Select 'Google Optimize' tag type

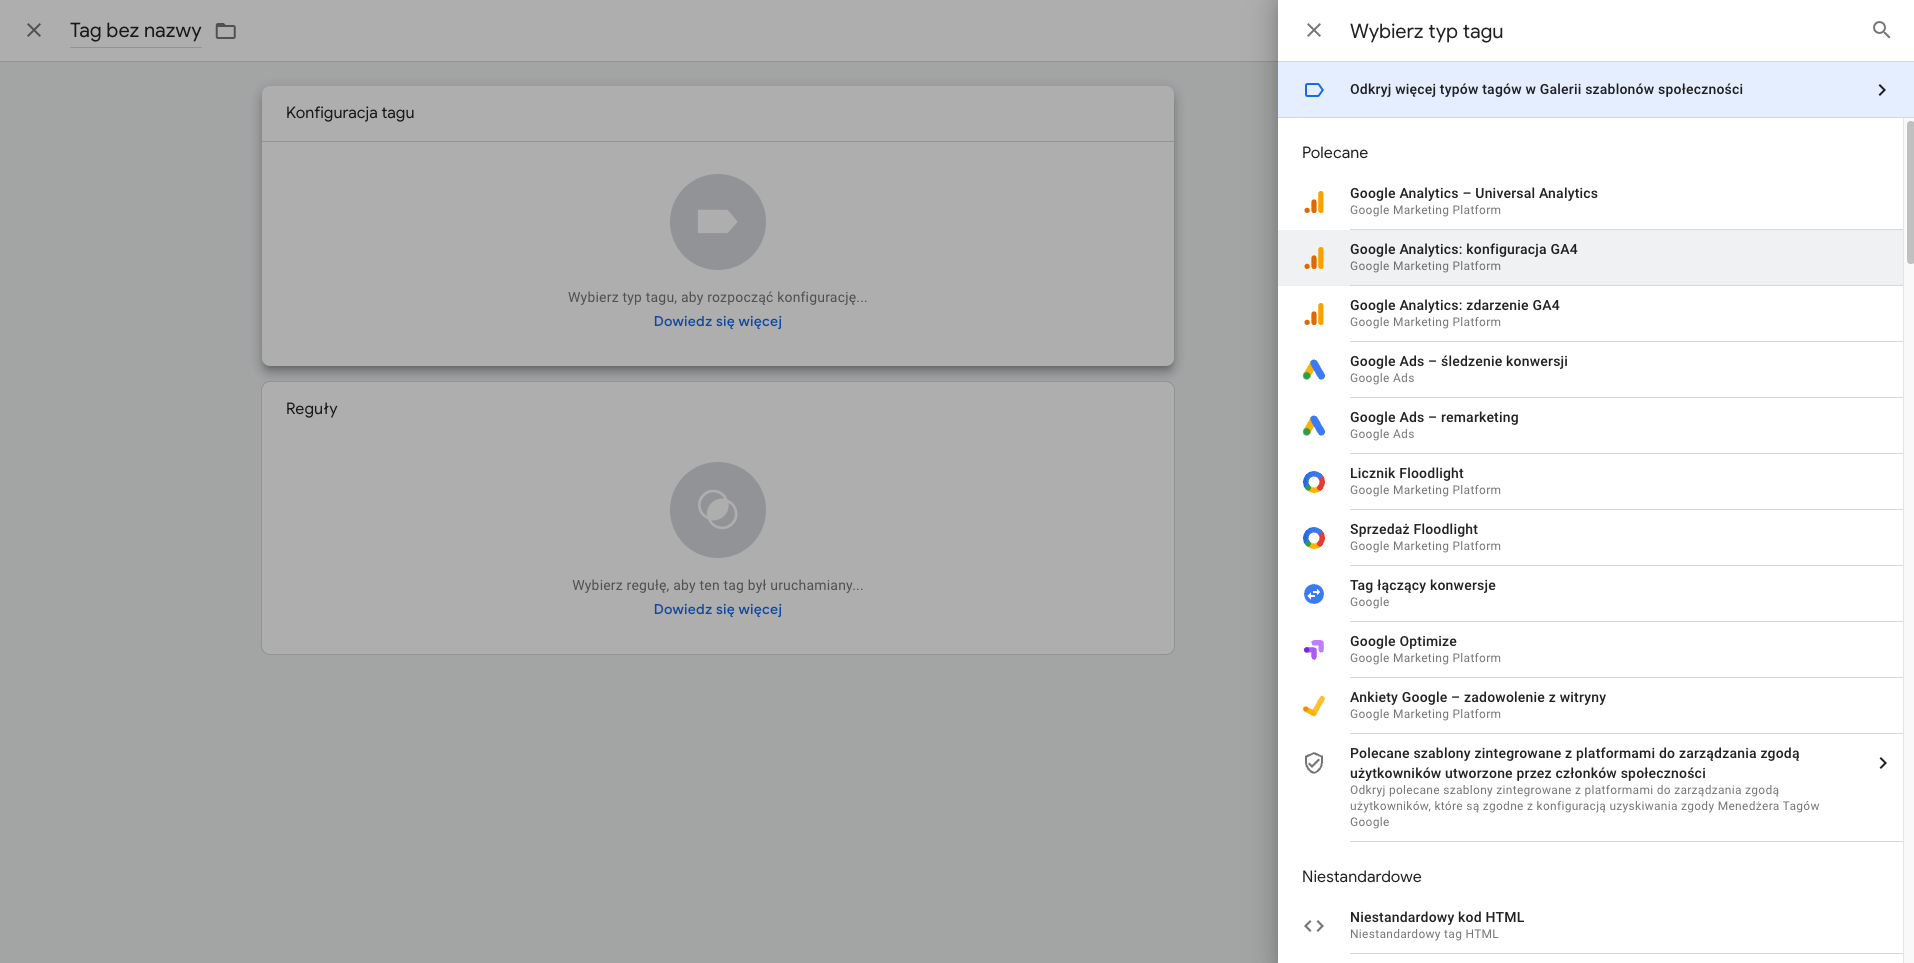pyautogui.click(x=1590, y=650)
